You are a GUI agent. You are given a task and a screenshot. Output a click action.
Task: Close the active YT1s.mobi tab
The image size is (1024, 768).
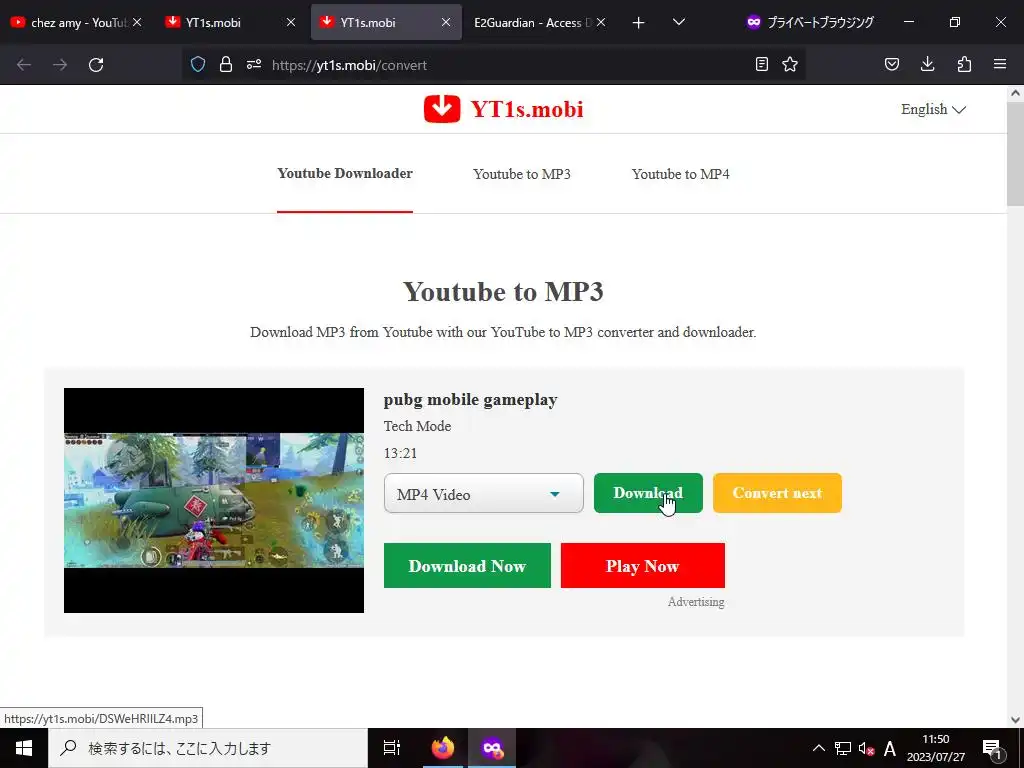pos(446,22)
